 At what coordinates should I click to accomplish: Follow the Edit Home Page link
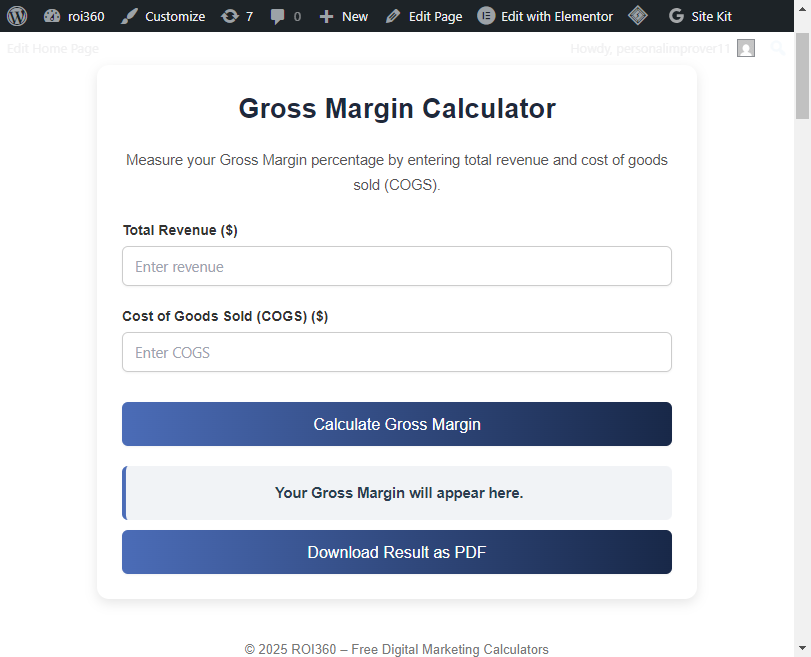(x=53, y=48)
